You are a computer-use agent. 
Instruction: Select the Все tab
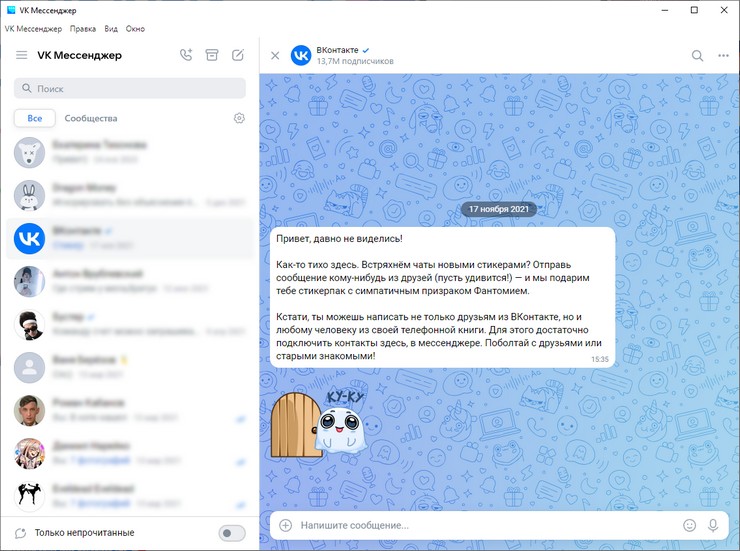point(35,118)
